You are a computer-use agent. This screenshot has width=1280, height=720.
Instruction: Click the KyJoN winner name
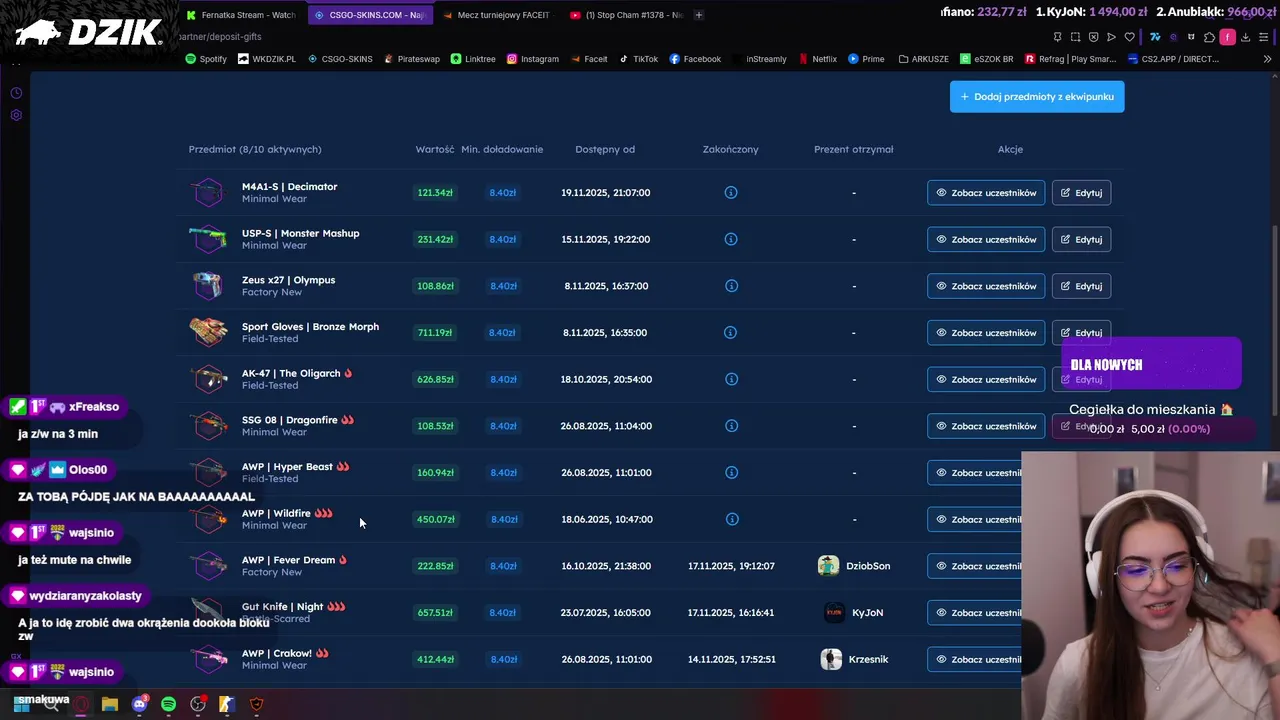tap(867, 613)
